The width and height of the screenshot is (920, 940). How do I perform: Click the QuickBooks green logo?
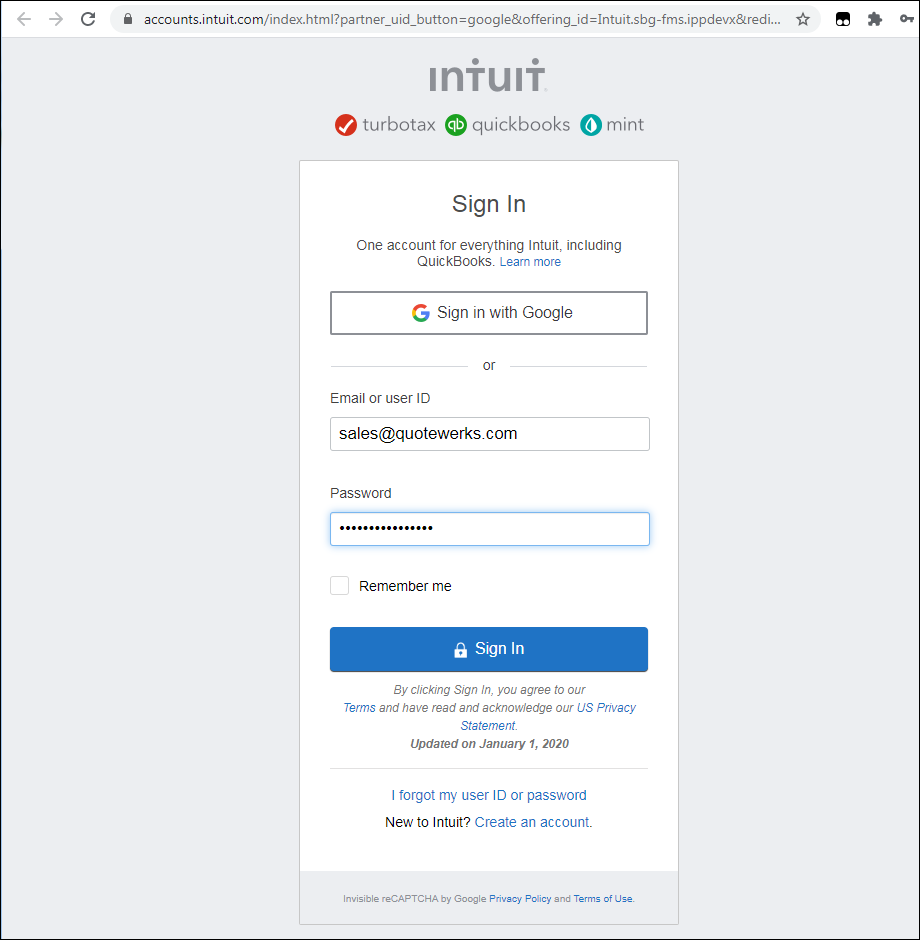point(456,125)
